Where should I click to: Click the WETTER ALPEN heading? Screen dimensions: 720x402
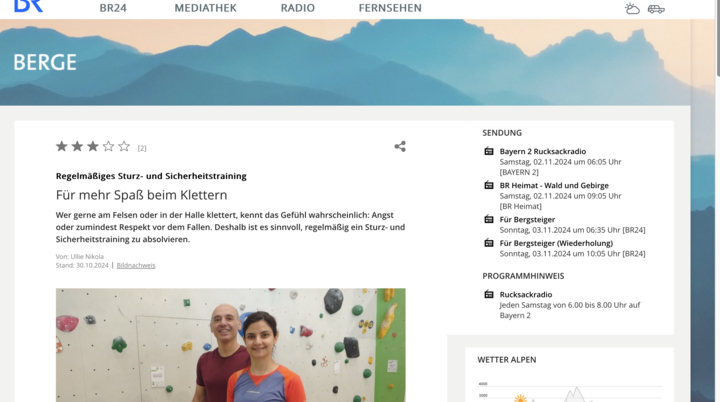click(506, 360)
